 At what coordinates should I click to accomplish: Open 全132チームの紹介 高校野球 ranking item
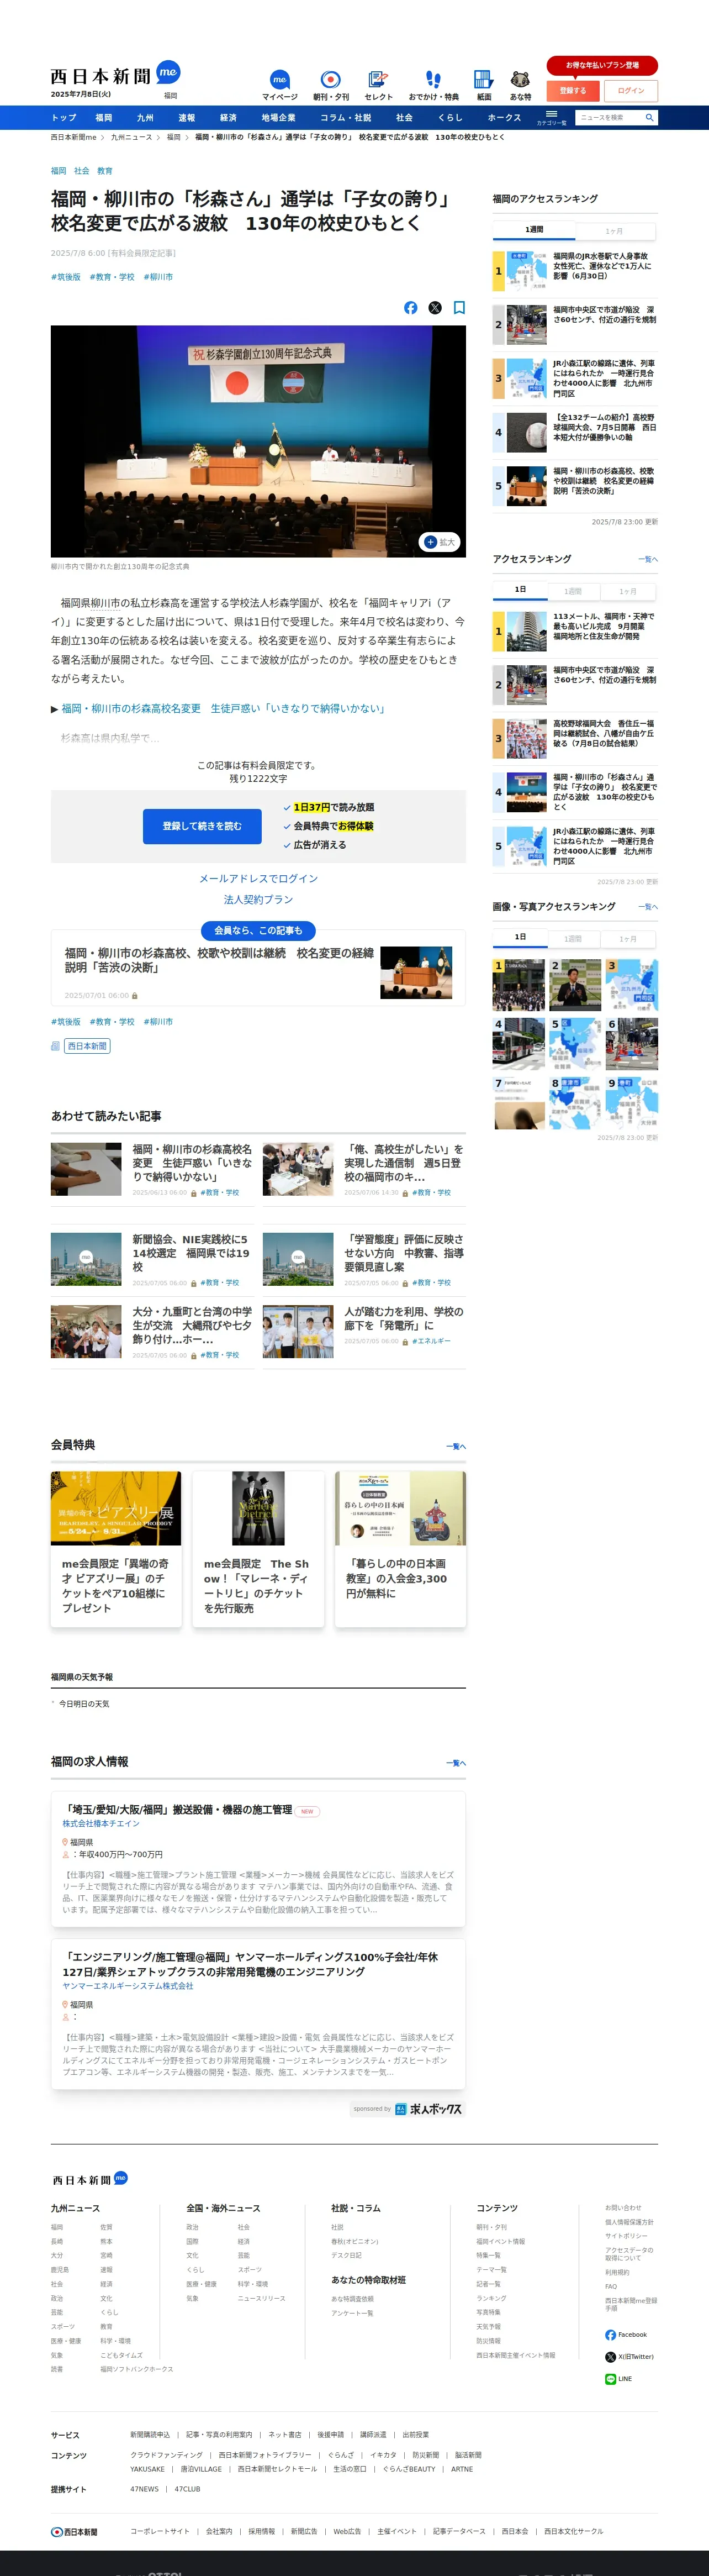click(x=575, y=433)
